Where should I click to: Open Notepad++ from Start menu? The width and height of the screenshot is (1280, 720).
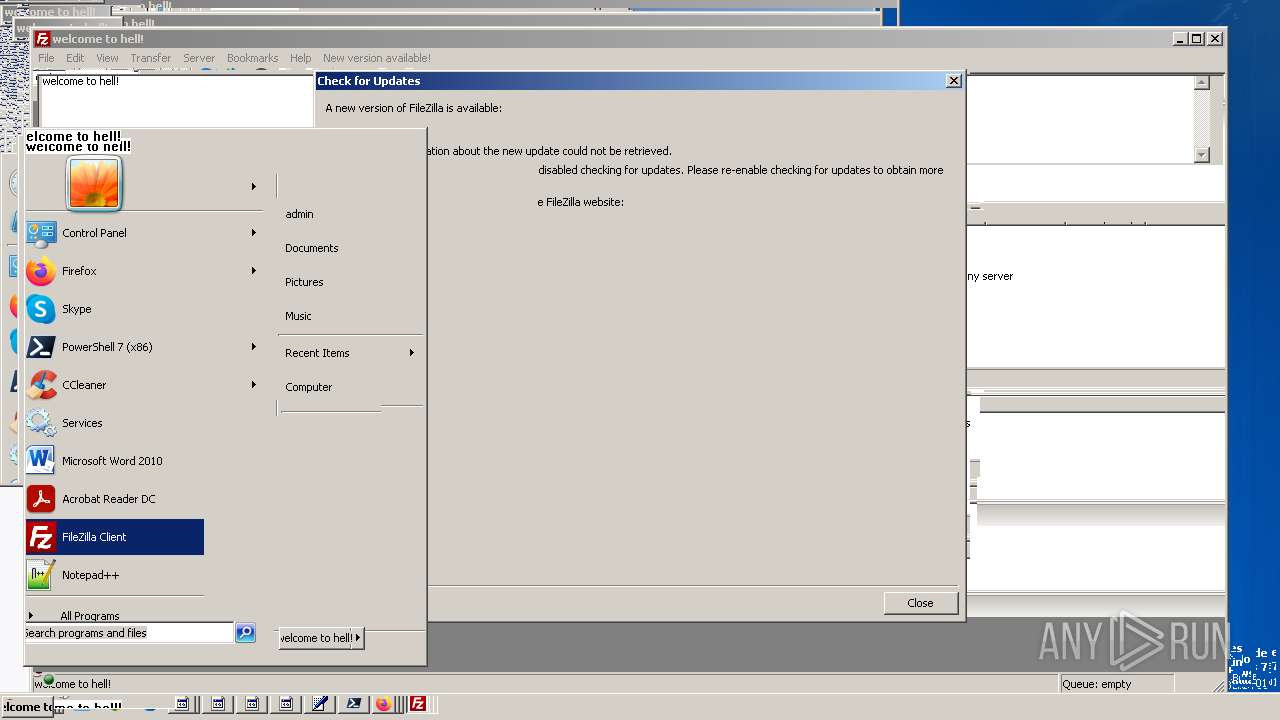tap(114, 575)
